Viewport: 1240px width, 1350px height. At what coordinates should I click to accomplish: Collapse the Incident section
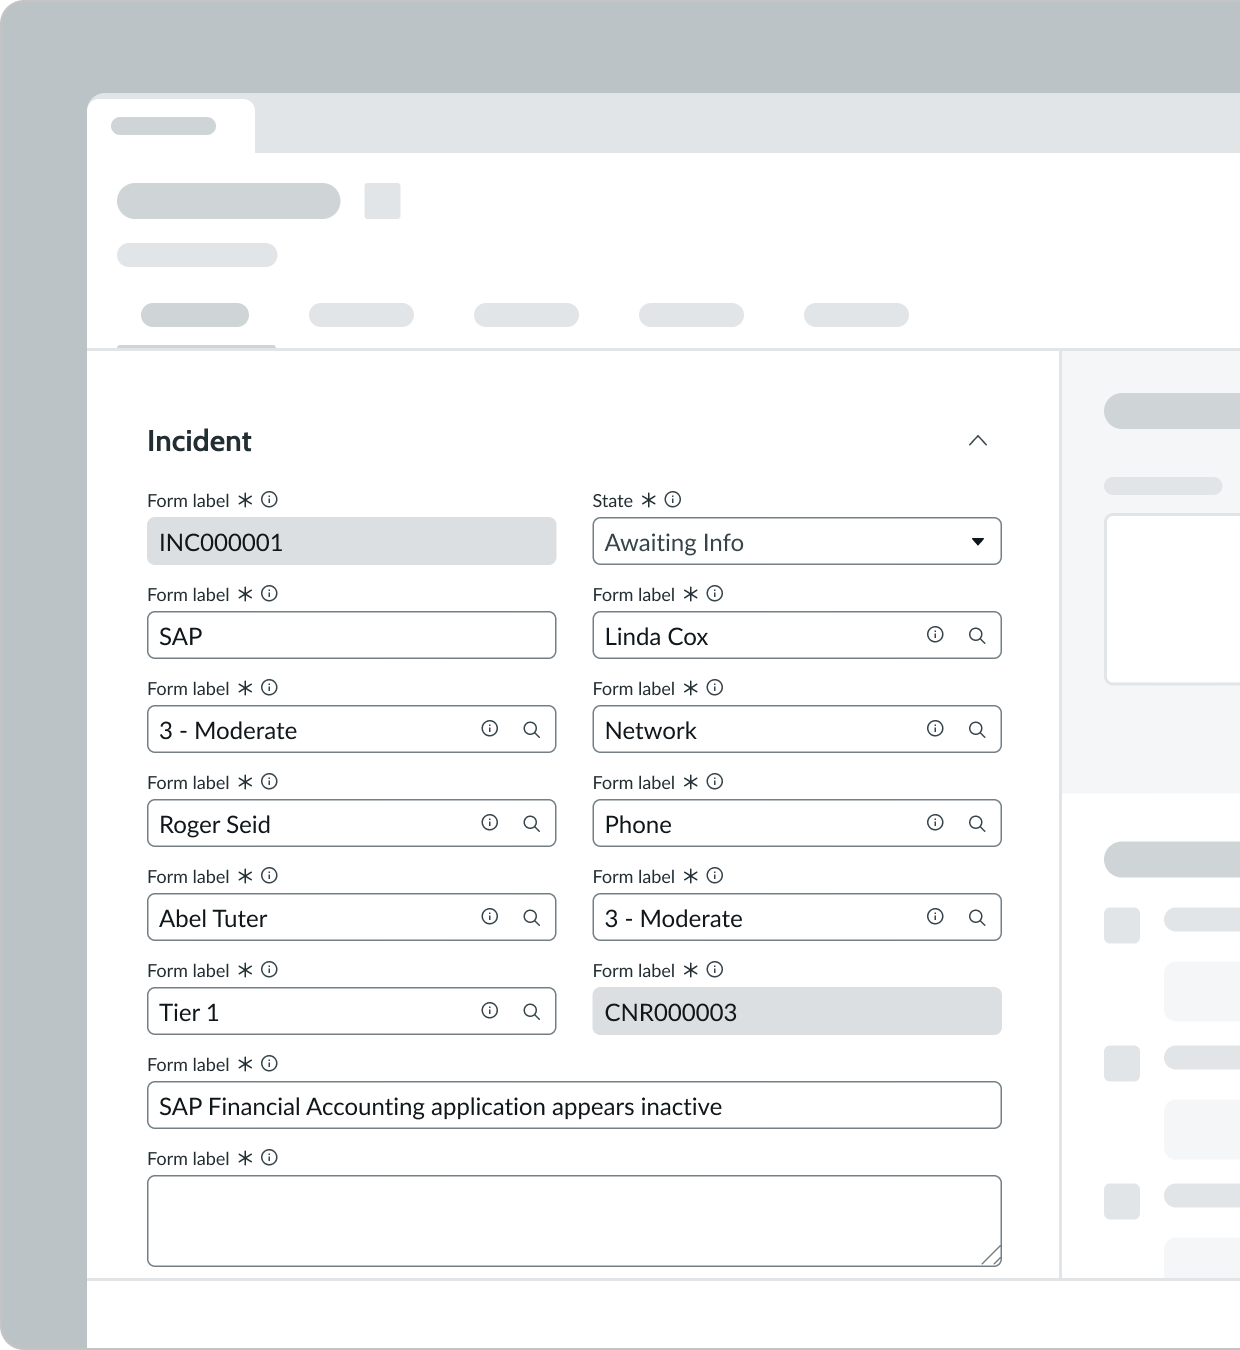(x=978, y=440)
